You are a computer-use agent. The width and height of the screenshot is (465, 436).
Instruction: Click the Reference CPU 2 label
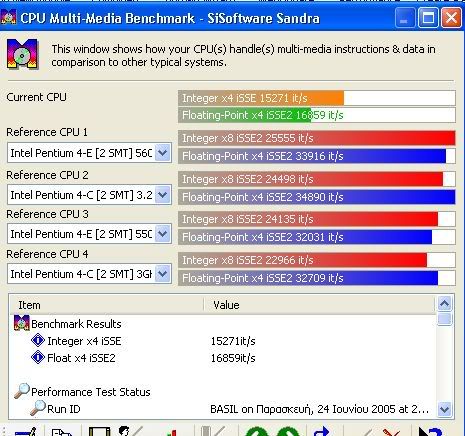pos(47,175)
